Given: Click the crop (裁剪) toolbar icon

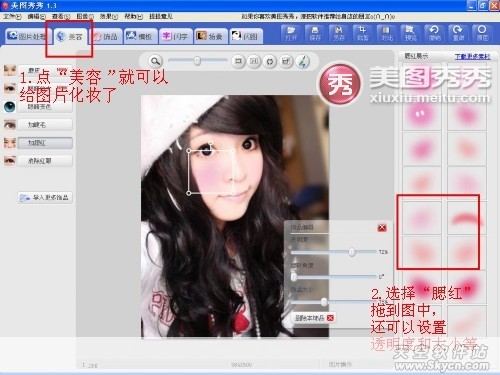Looking at the screenshot, I should [362, 33].
